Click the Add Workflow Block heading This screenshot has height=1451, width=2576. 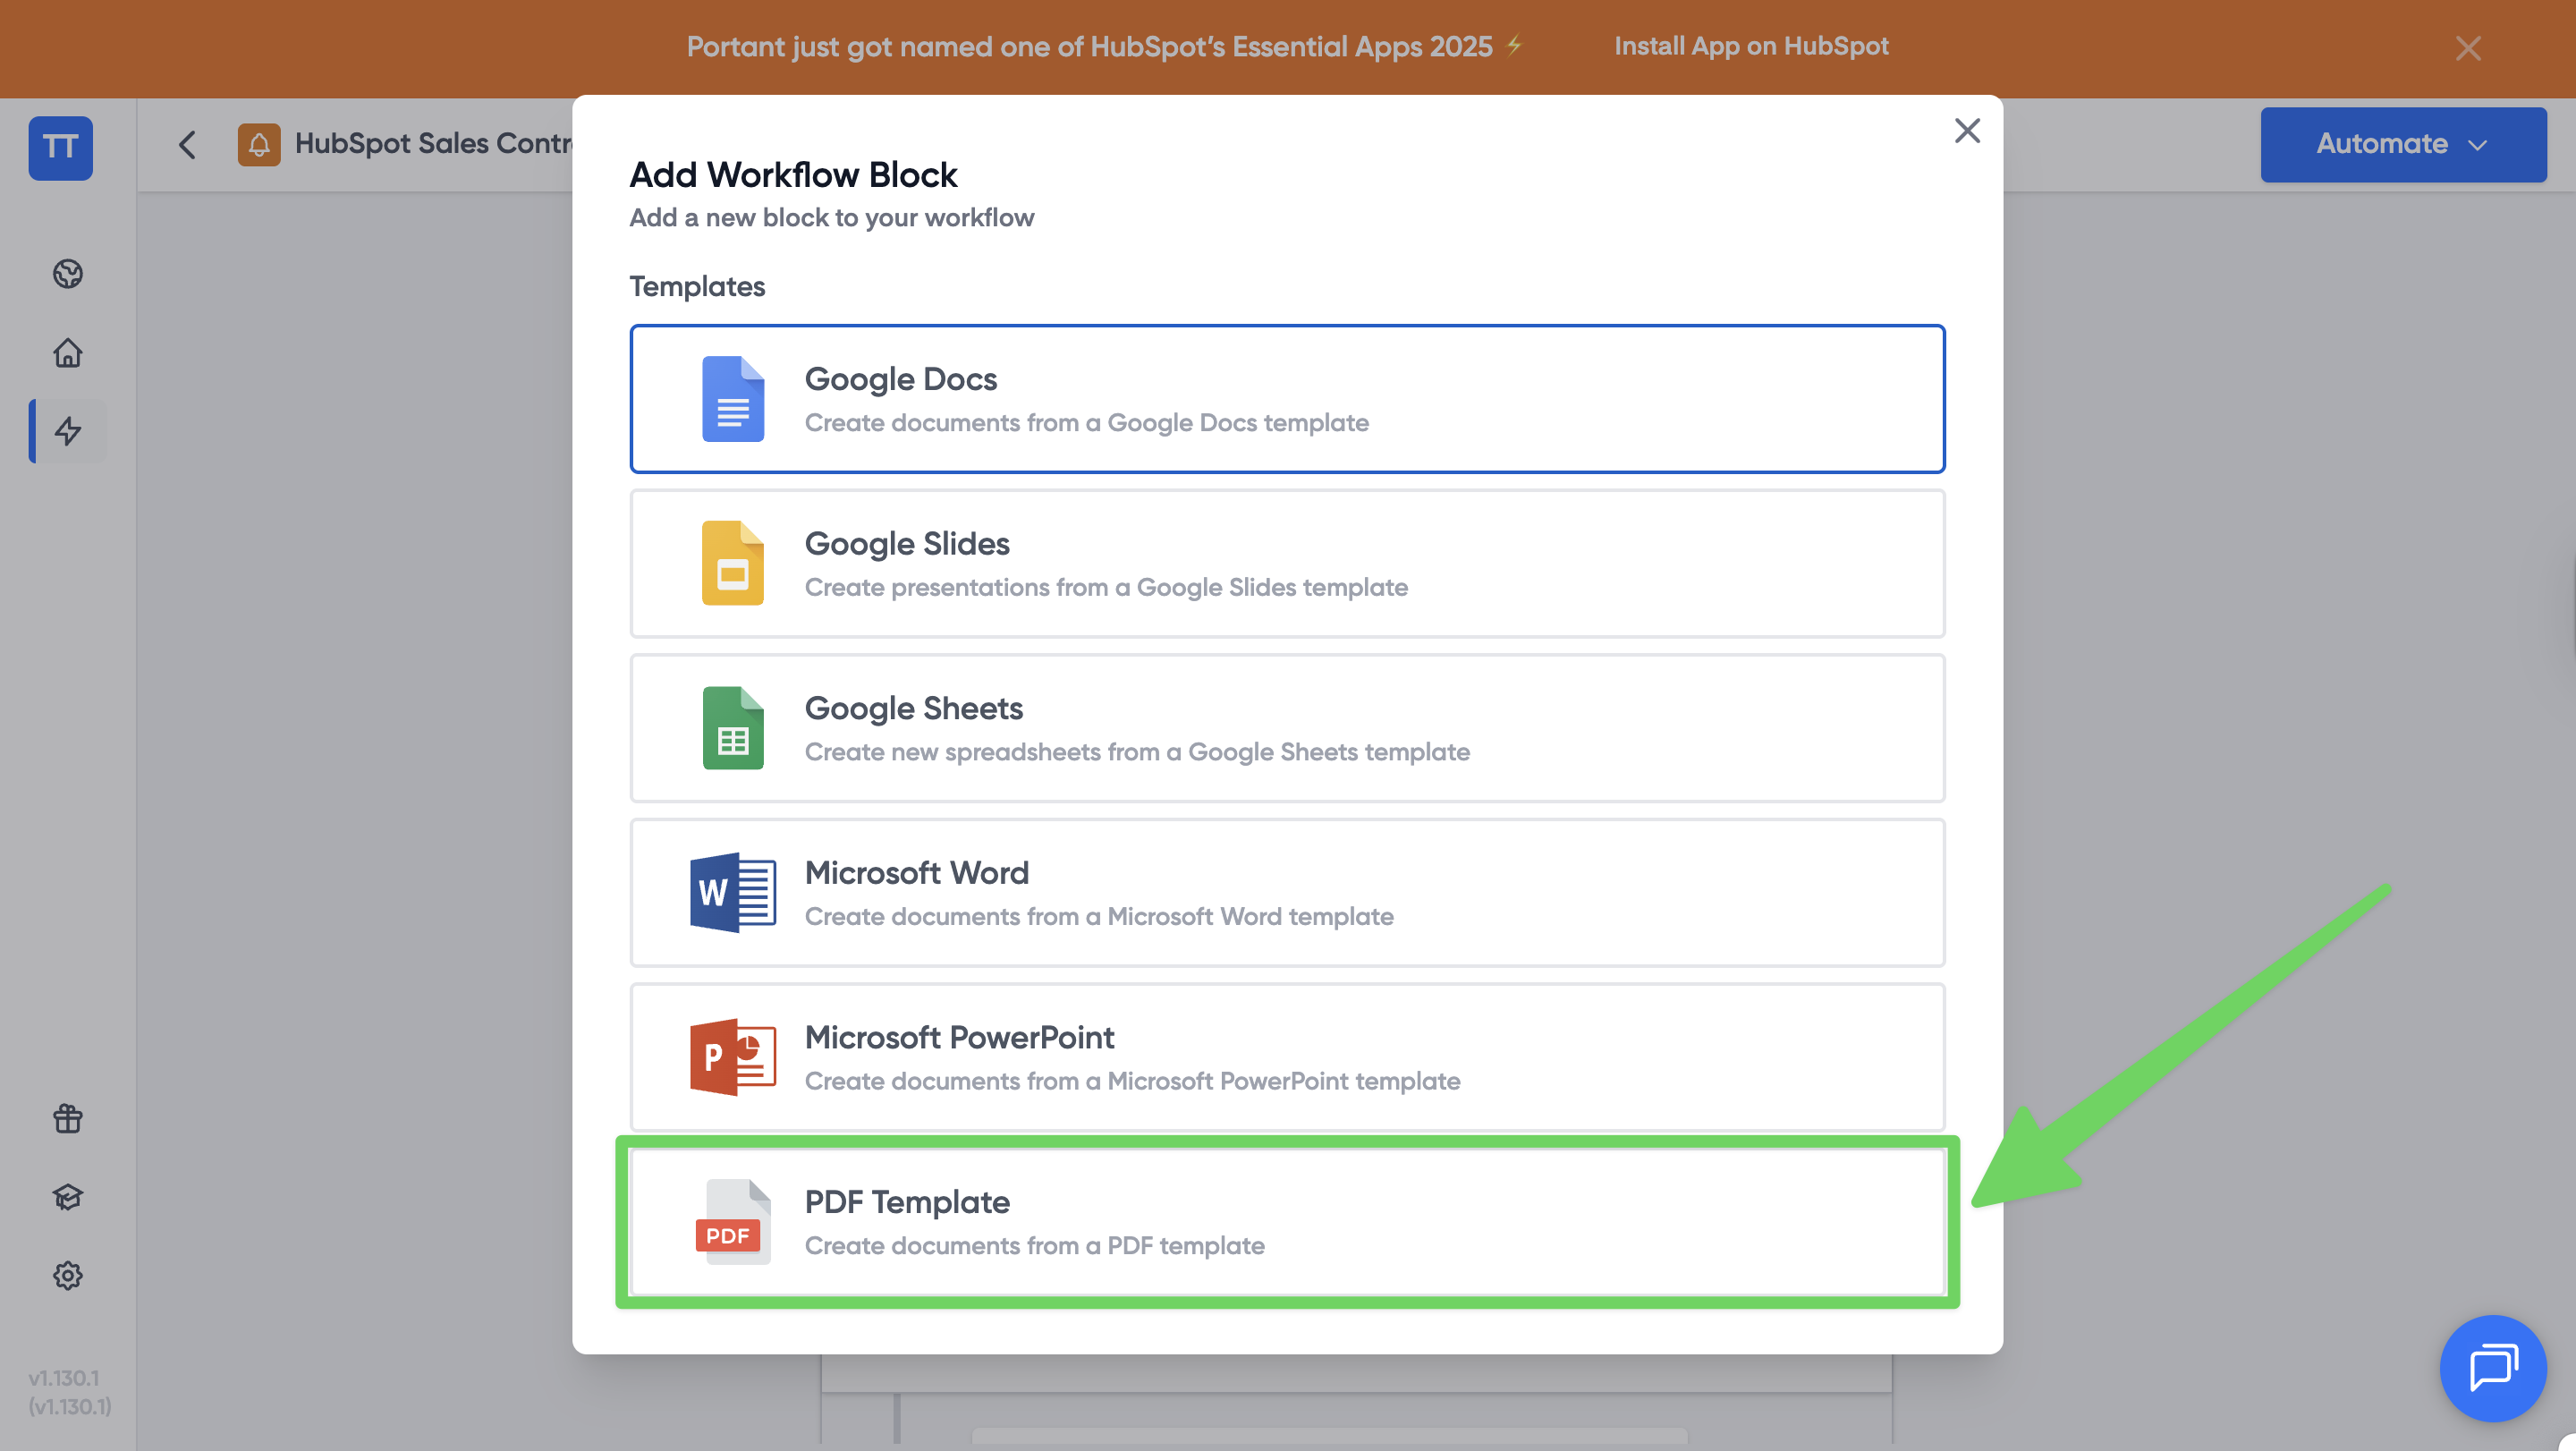coord(793,175)
